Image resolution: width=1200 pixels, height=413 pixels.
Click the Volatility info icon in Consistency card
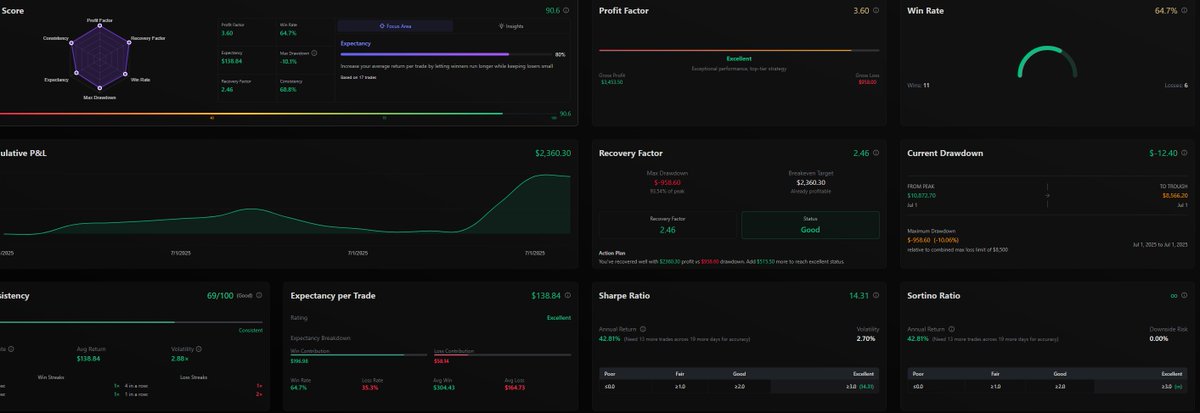[199, 349]
